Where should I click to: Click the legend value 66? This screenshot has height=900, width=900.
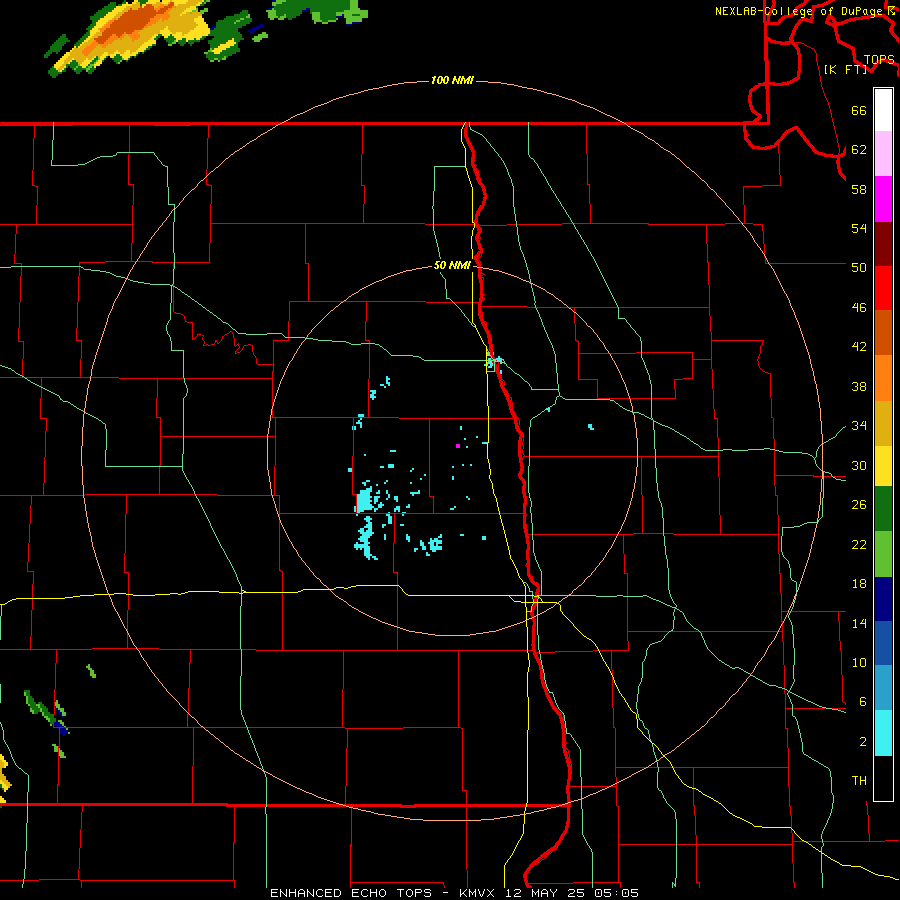point(859,111)
